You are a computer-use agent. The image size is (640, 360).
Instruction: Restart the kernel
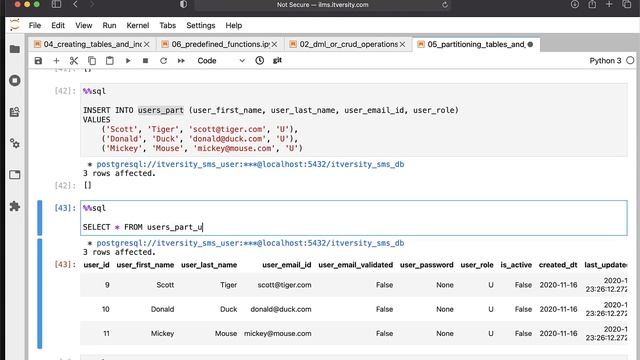click(163, 61)
